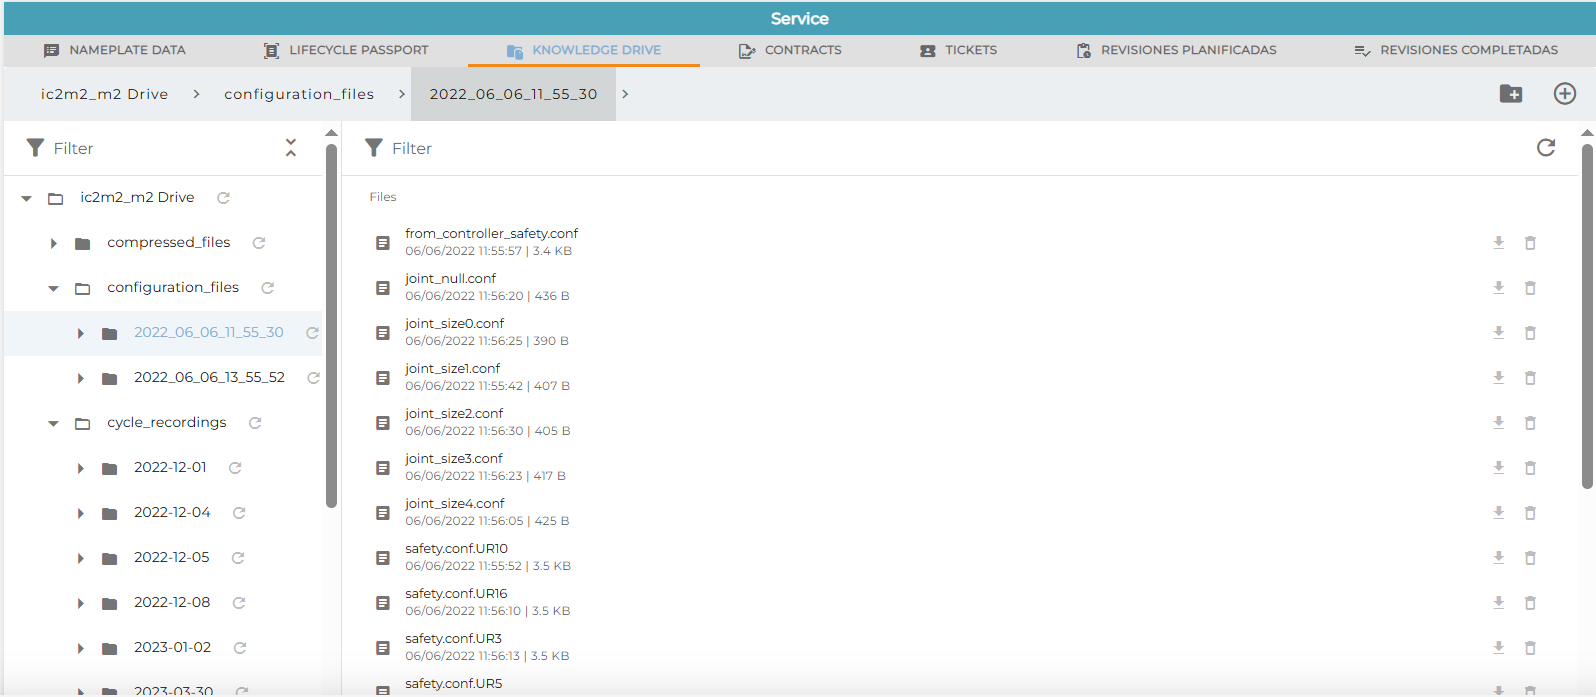Expand the compressed_files folder

pos(54,243)
